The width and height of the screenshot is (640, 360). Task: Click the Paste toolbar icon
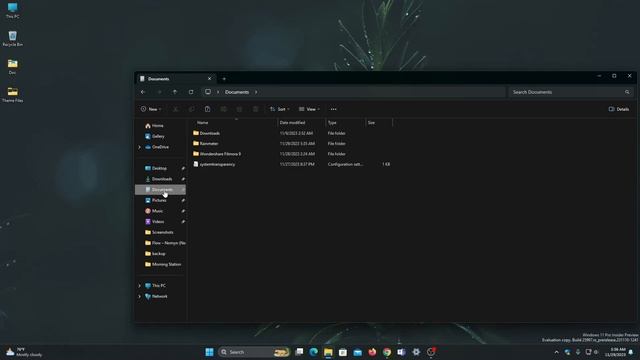point(207,109)
